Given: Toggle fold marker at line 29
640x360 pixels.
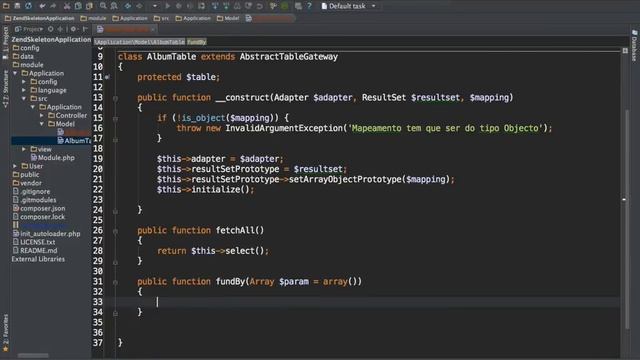Looking at the screenshot, I should pos(116,262).
